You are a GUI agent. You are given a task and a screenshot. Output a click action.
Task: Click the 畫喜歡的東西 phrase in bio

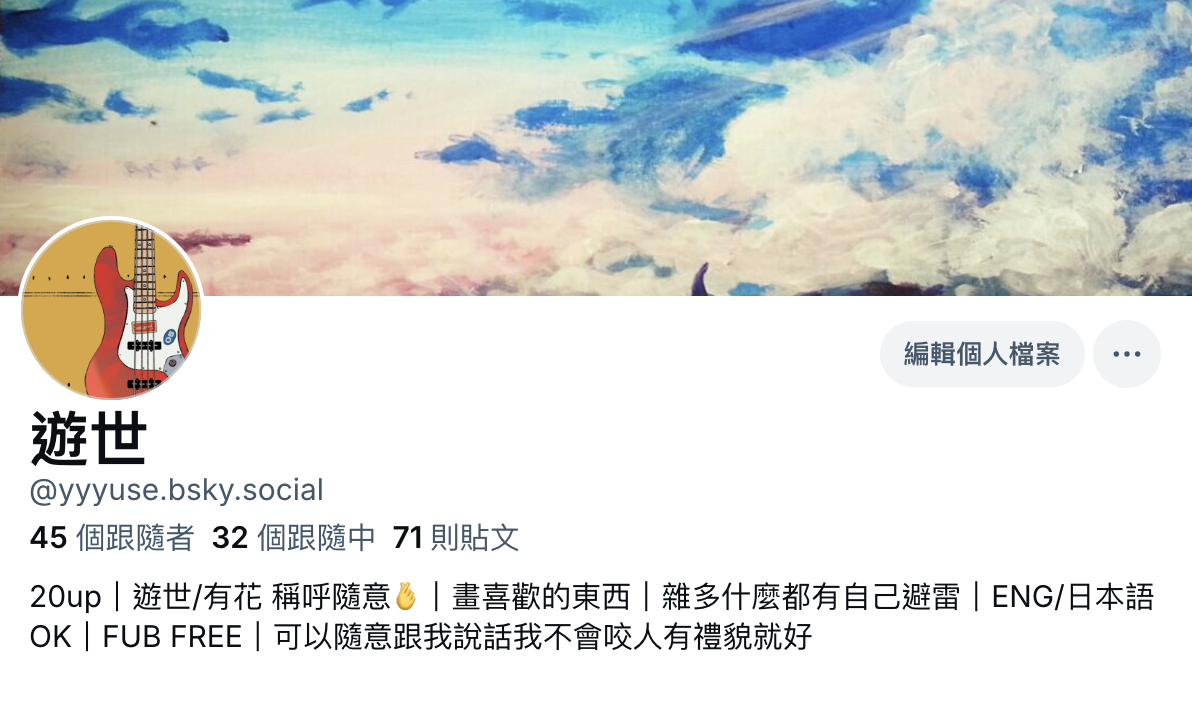point(541,597)
